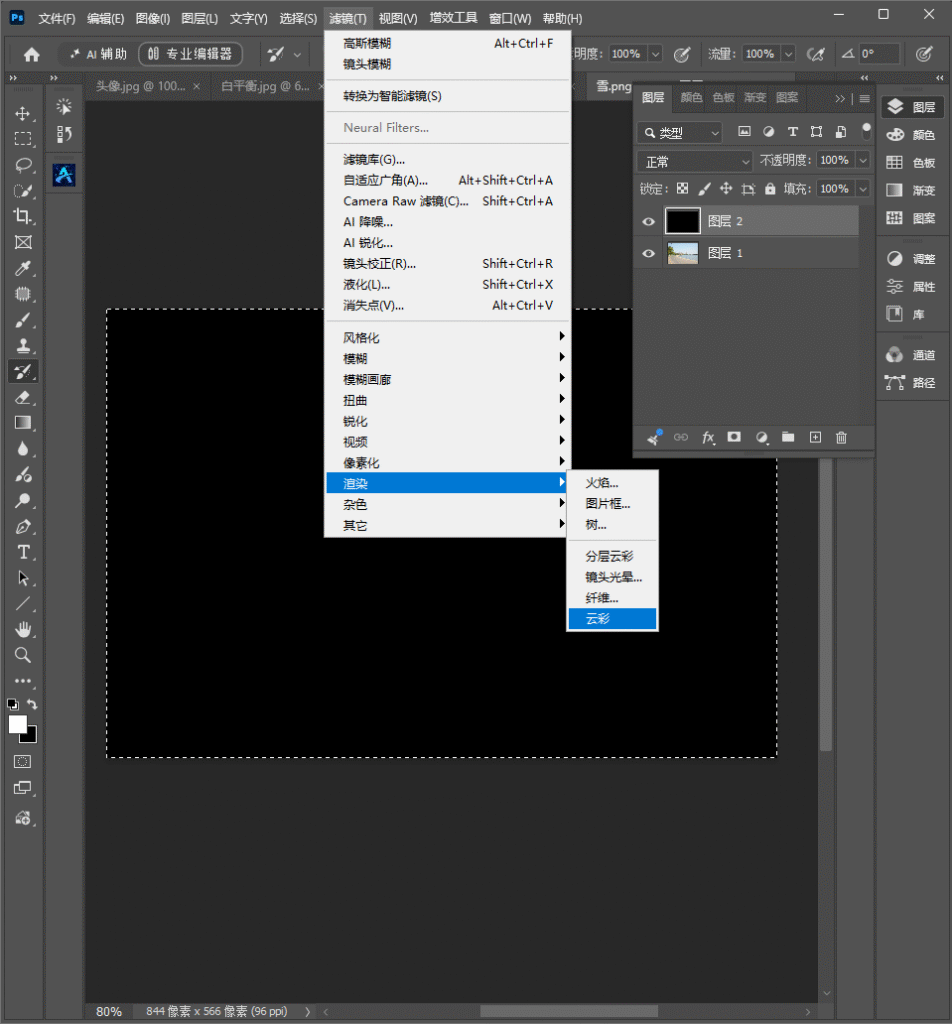Create a new layer via plus icon
Viewport: 952px width, 1024px height.
815,438
